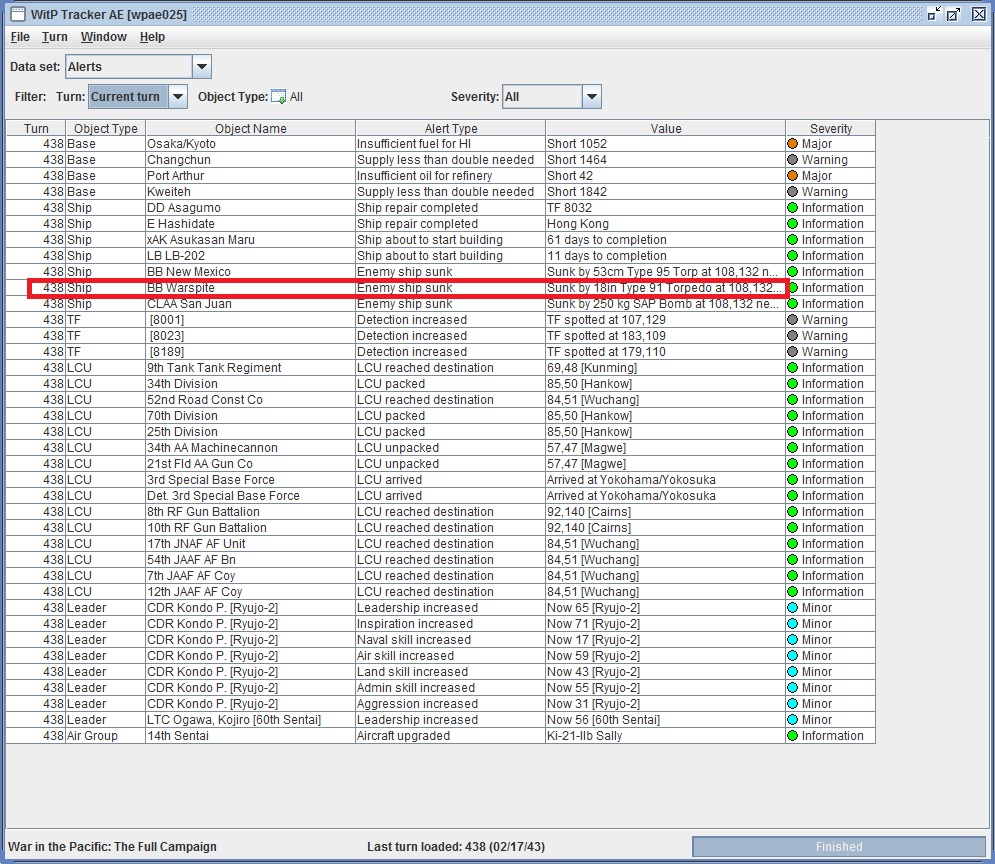
Task: Select the E Hashidate ship entry
Action: point(181,224)
